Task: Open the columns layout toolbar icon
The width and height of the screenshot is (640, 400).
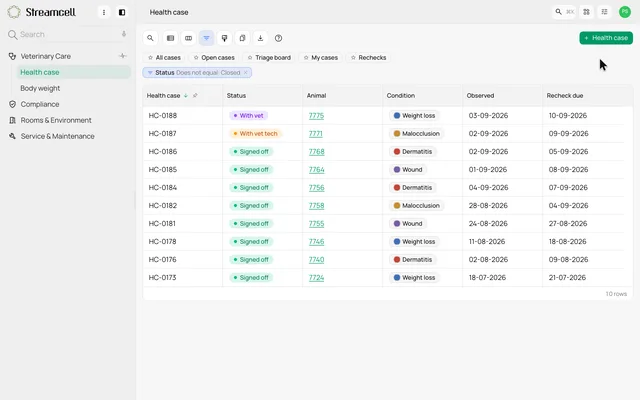Action: (x=188, y=38)
